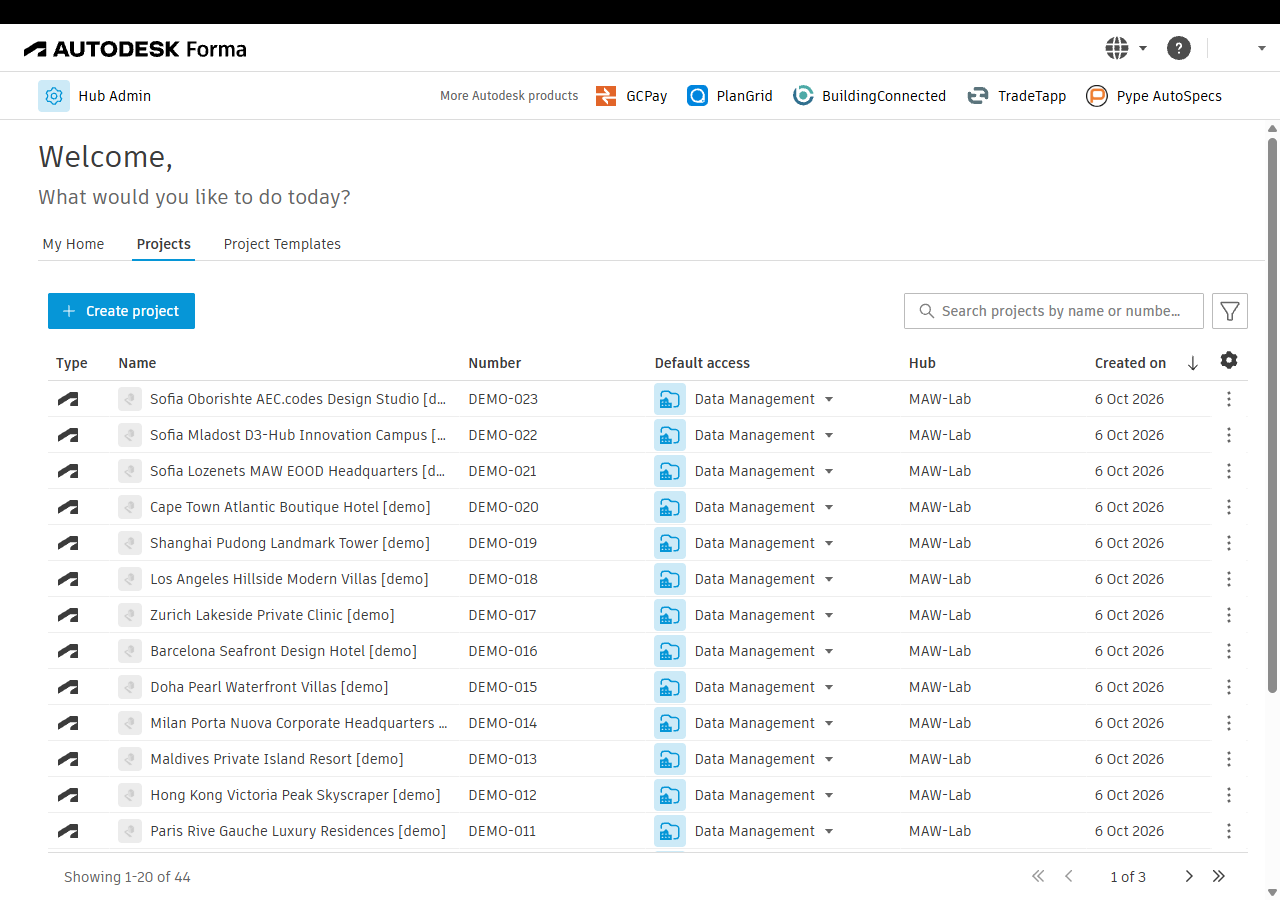Click the Create project button
This screenshot has height=900, width=1280.
pyautogui.click(x=121, y=311)
